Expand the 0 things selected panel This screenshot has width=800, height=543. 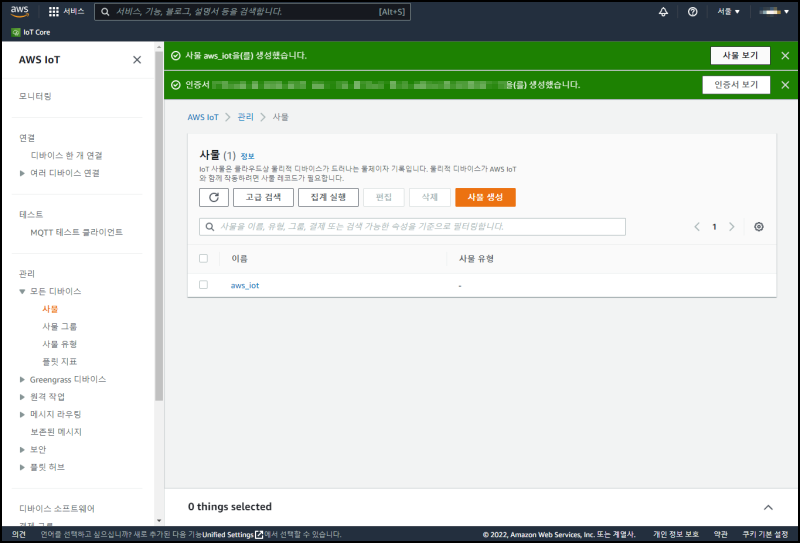click(768, 507)
